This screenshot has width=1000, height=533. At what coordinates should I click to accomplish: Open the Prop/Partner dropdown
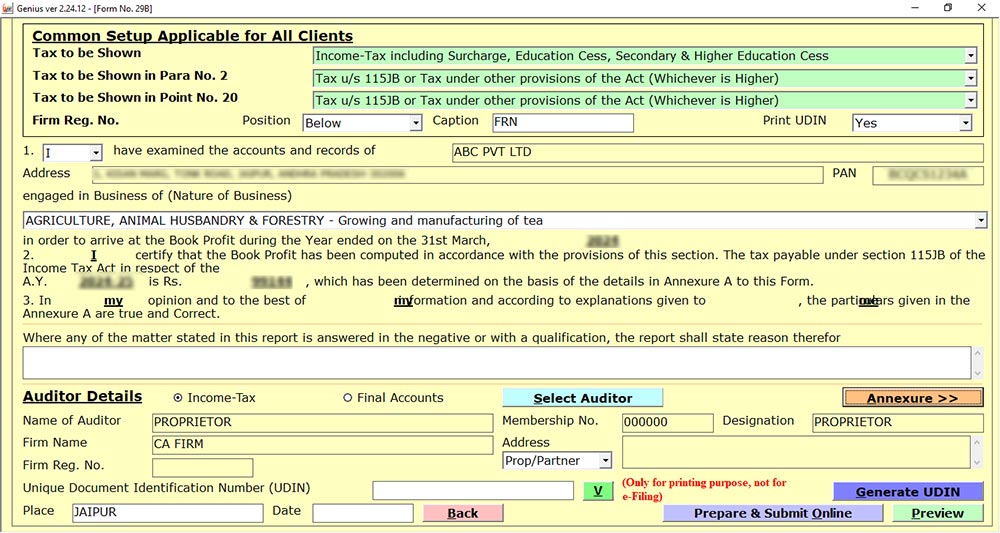click(x=605, y=461)
